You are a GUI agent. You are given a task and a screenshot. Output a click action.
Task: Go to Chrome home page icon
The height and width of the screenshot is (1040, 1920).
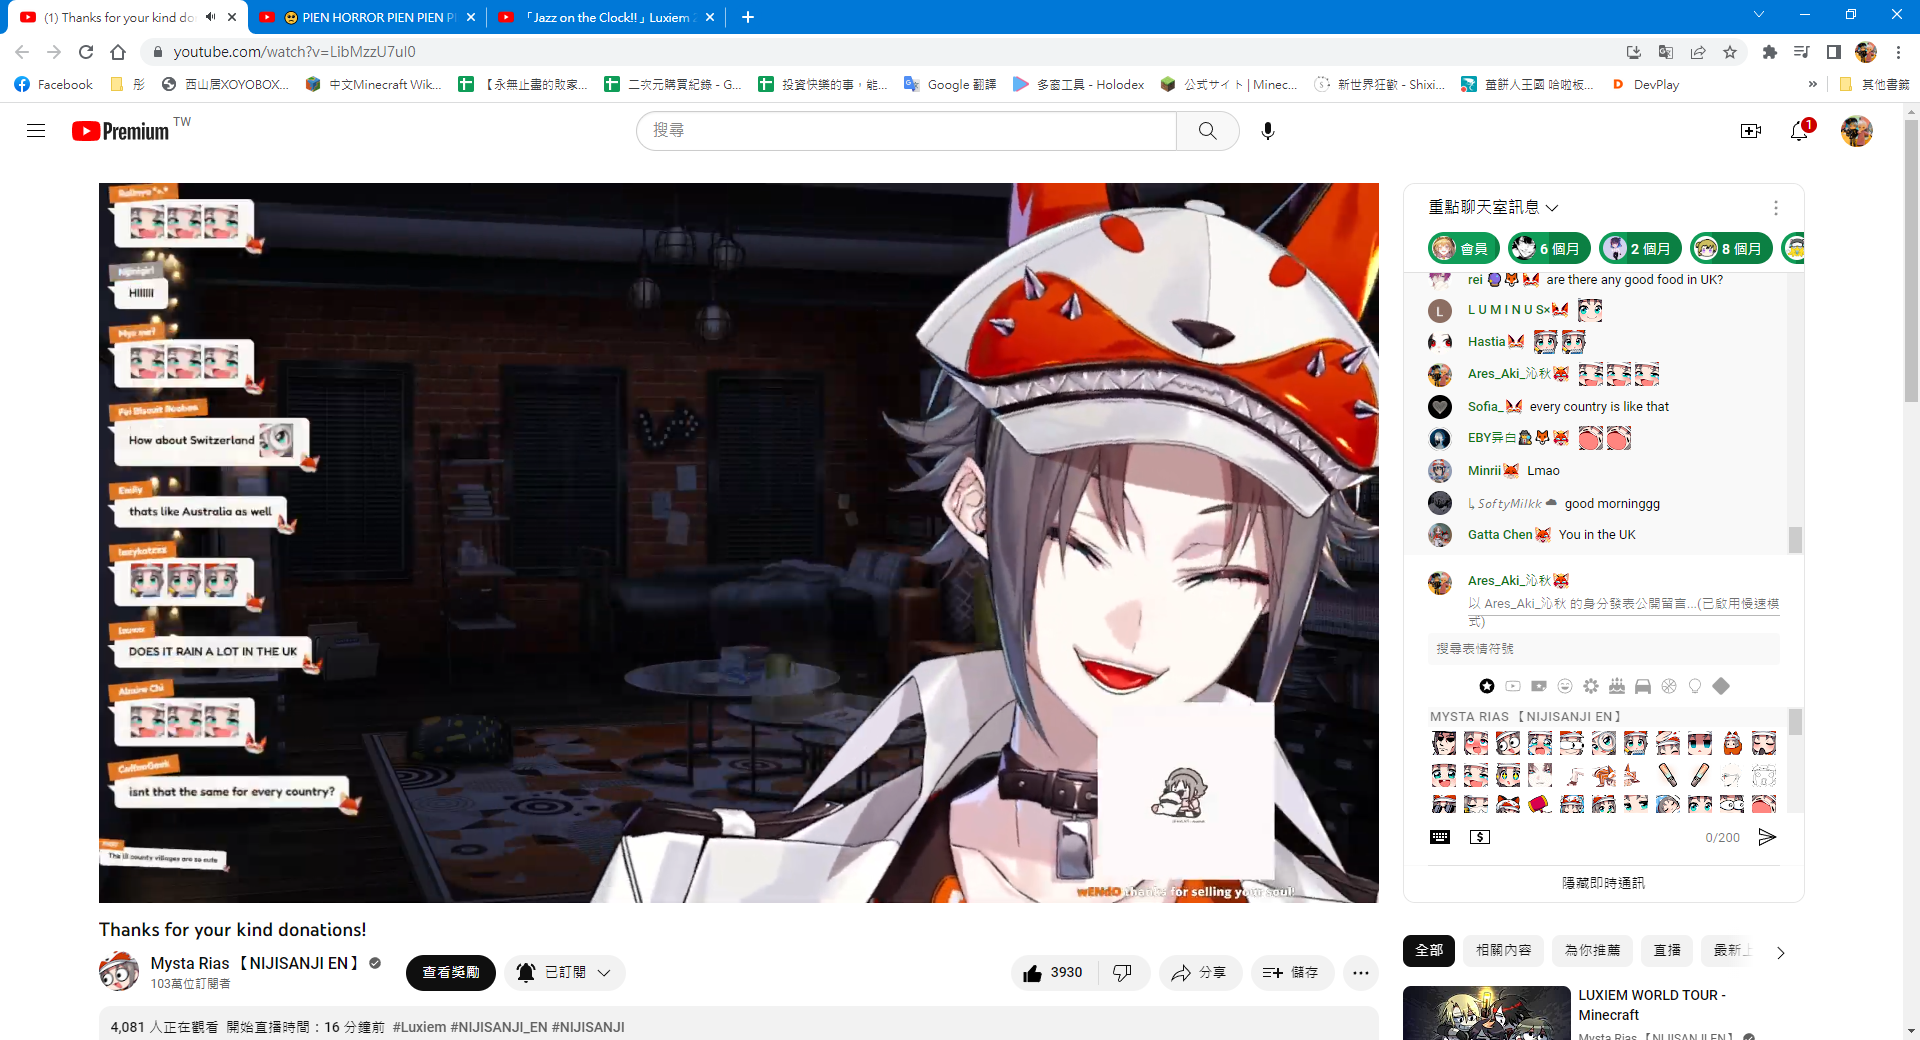point(118,52)
